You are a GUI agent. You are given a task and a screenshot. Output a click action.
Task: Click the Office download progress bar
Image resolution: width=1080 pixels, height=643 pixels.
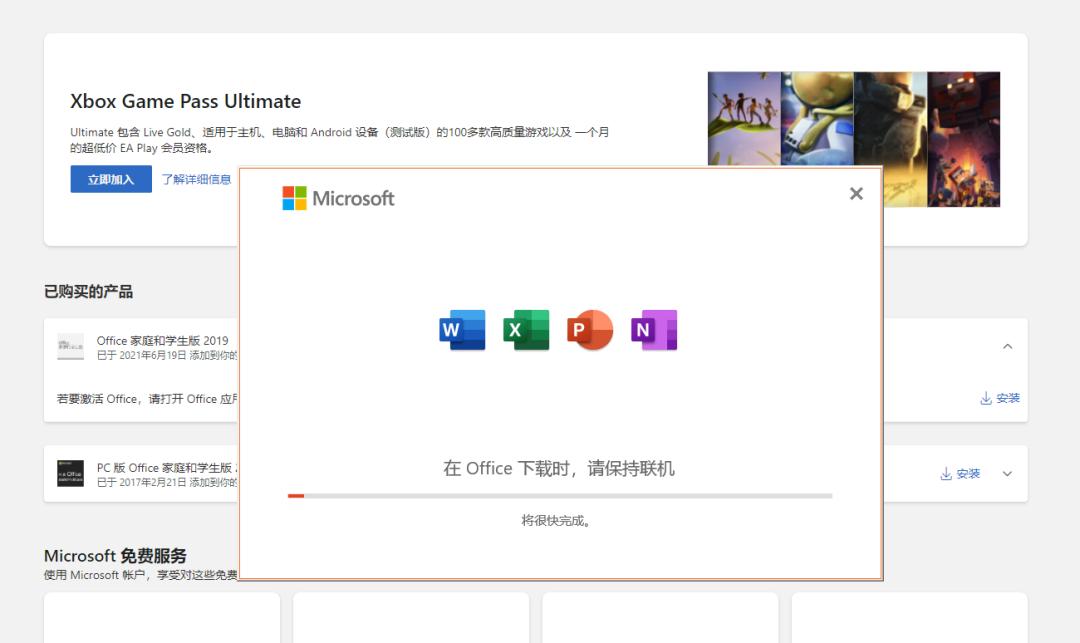pyautogui.click(x=560, y=495)
